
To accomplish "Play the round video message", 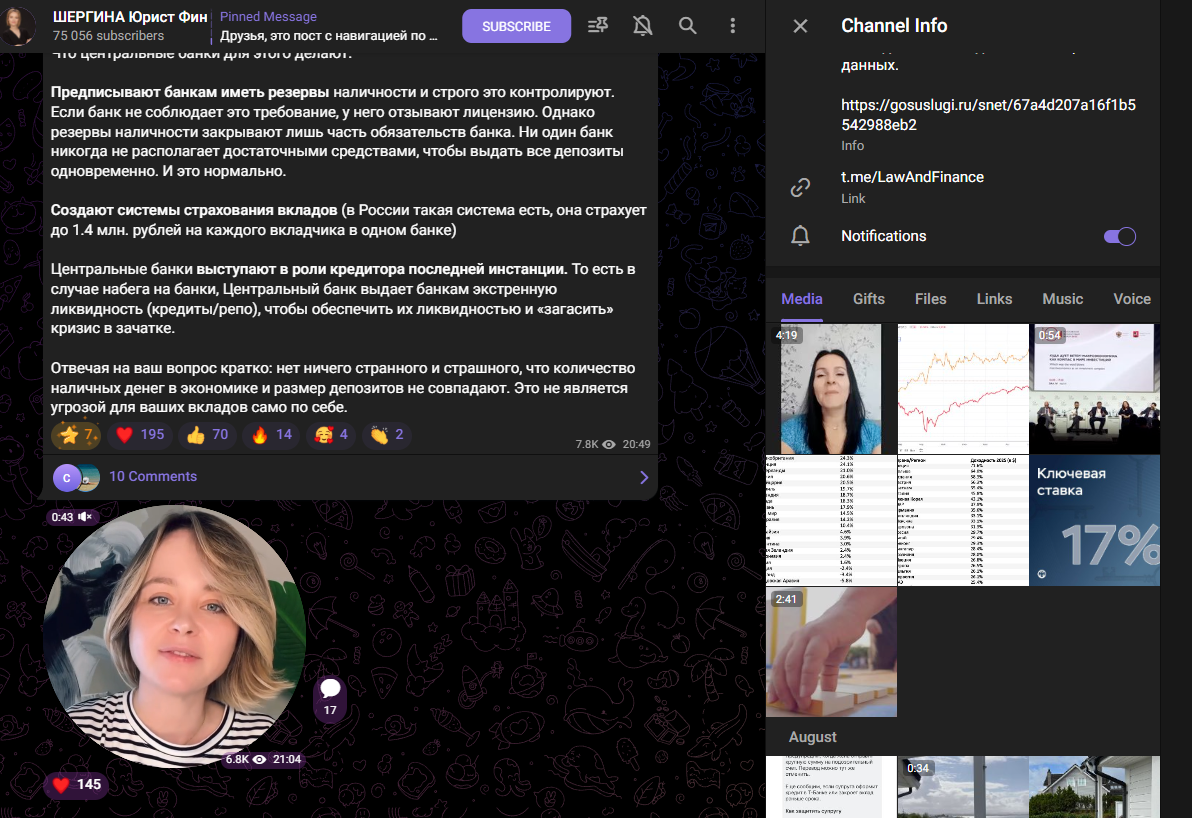I will [175, 636].
